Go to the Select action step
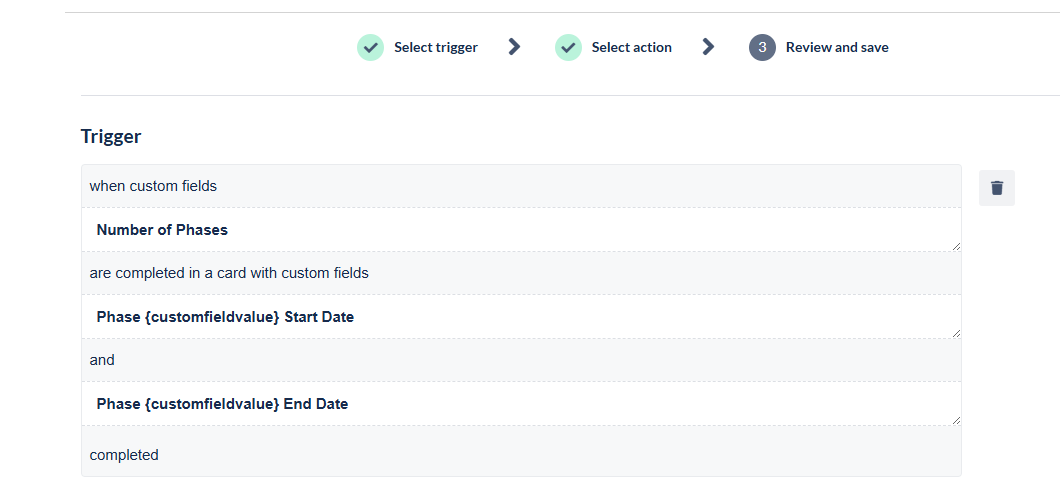The height and width of the screenshot is (498, 1060). click(x=631, y=47)
